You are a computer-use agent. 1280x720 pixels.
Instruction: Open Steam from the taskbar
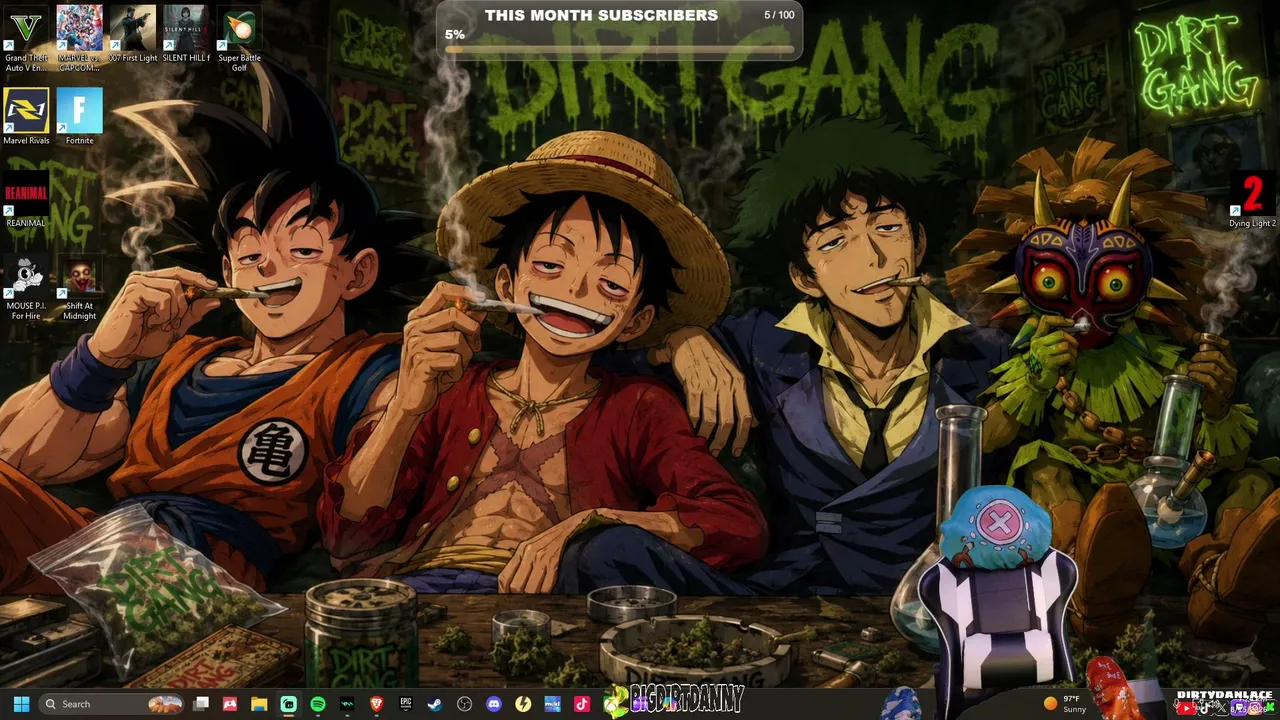coord(435,704)
